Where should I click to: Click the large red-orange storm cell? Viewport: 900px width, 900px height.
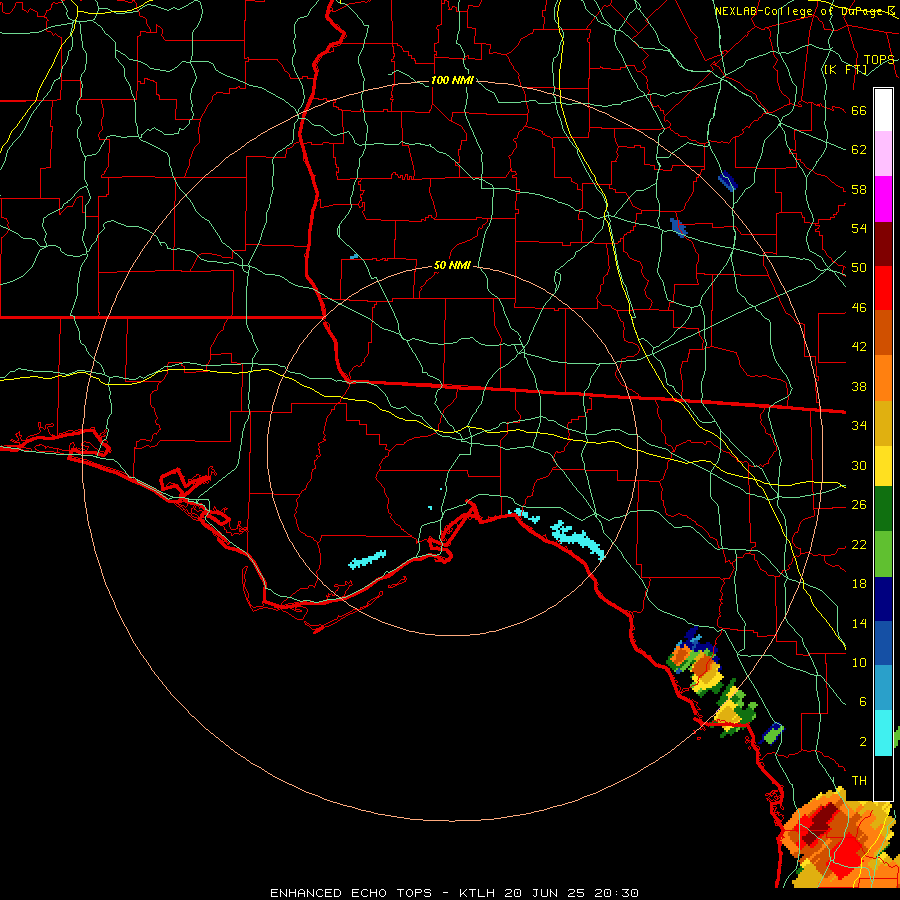(838, 839)
